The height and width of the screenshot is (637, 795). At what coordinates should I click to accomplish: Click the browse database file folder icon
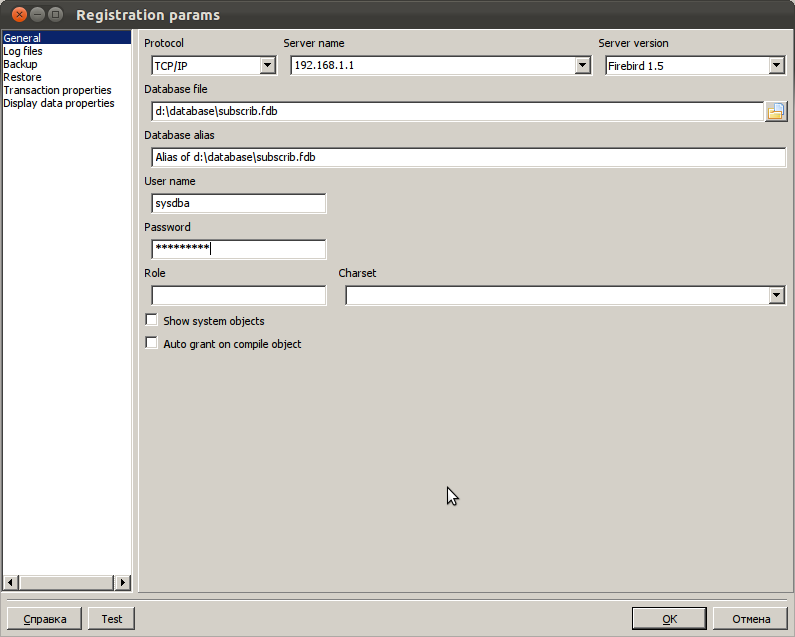[x=776, y=111]
